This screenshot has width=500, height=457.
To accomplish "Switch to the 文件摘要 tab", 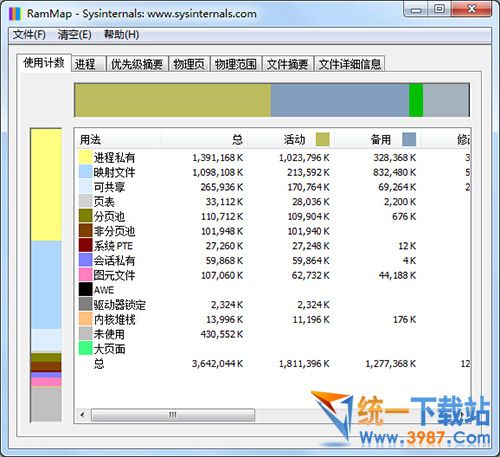I will coord(287,64).
